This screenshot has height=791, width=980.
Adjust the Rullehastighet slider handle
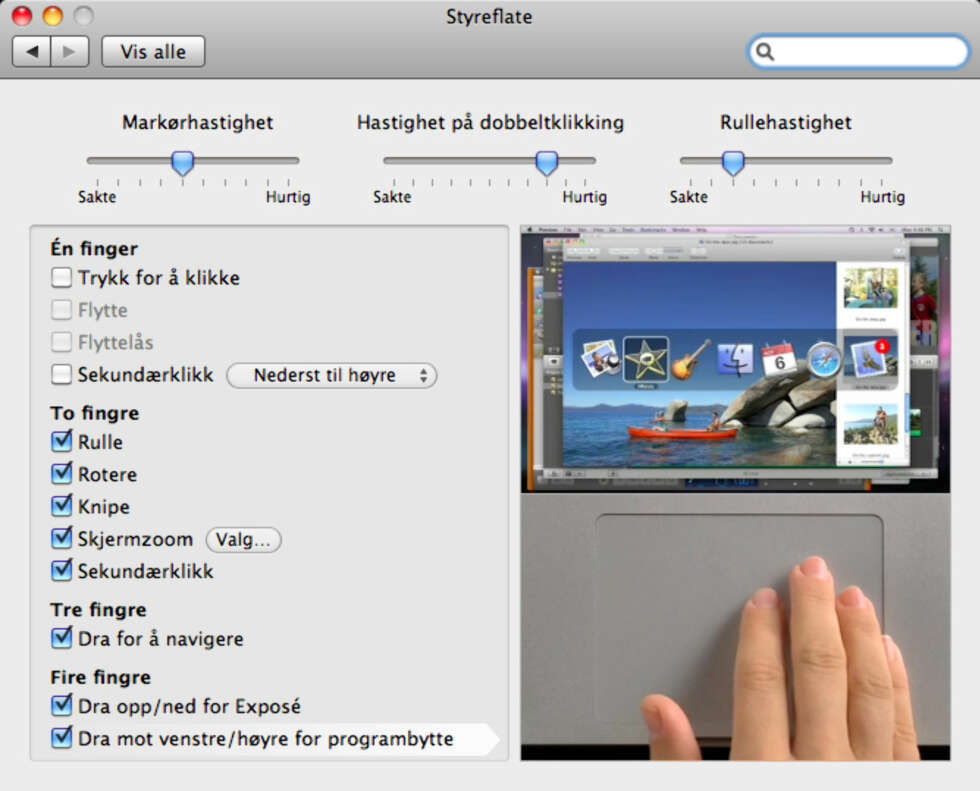[x=733, y=163]
